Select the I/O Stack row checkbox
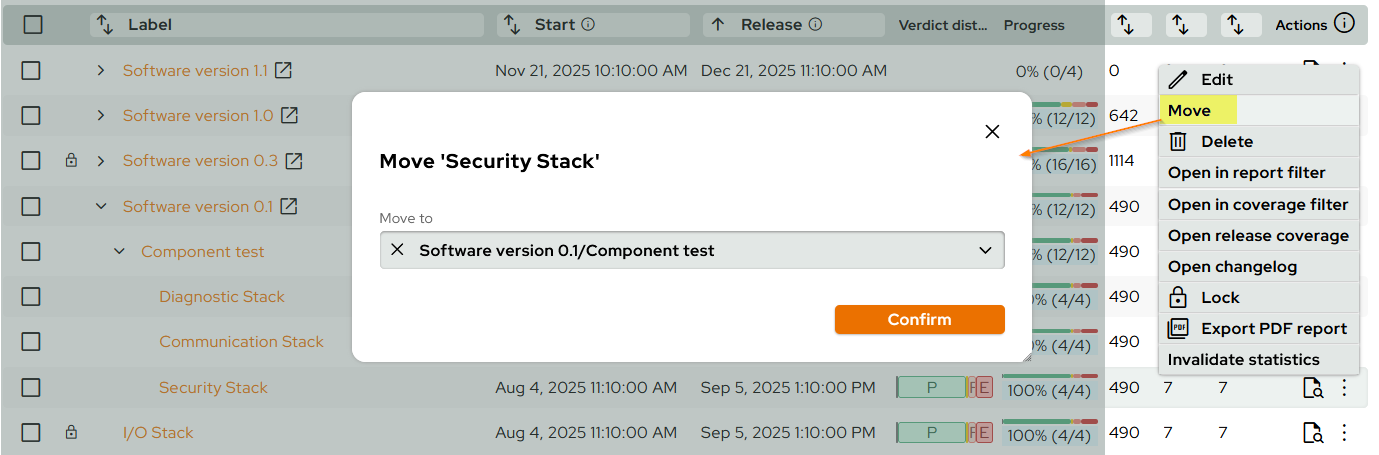1379x455 pixels. tap(31, 433)
